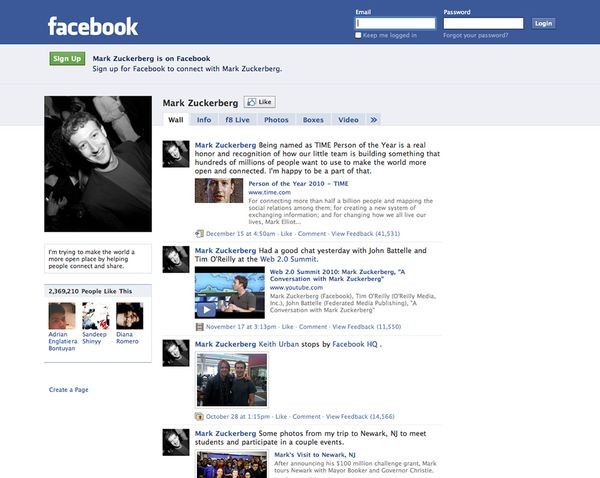Viewport: 600px width, 478px height.
Task: Open Diana Romero name link
Action: coord(127,338)
